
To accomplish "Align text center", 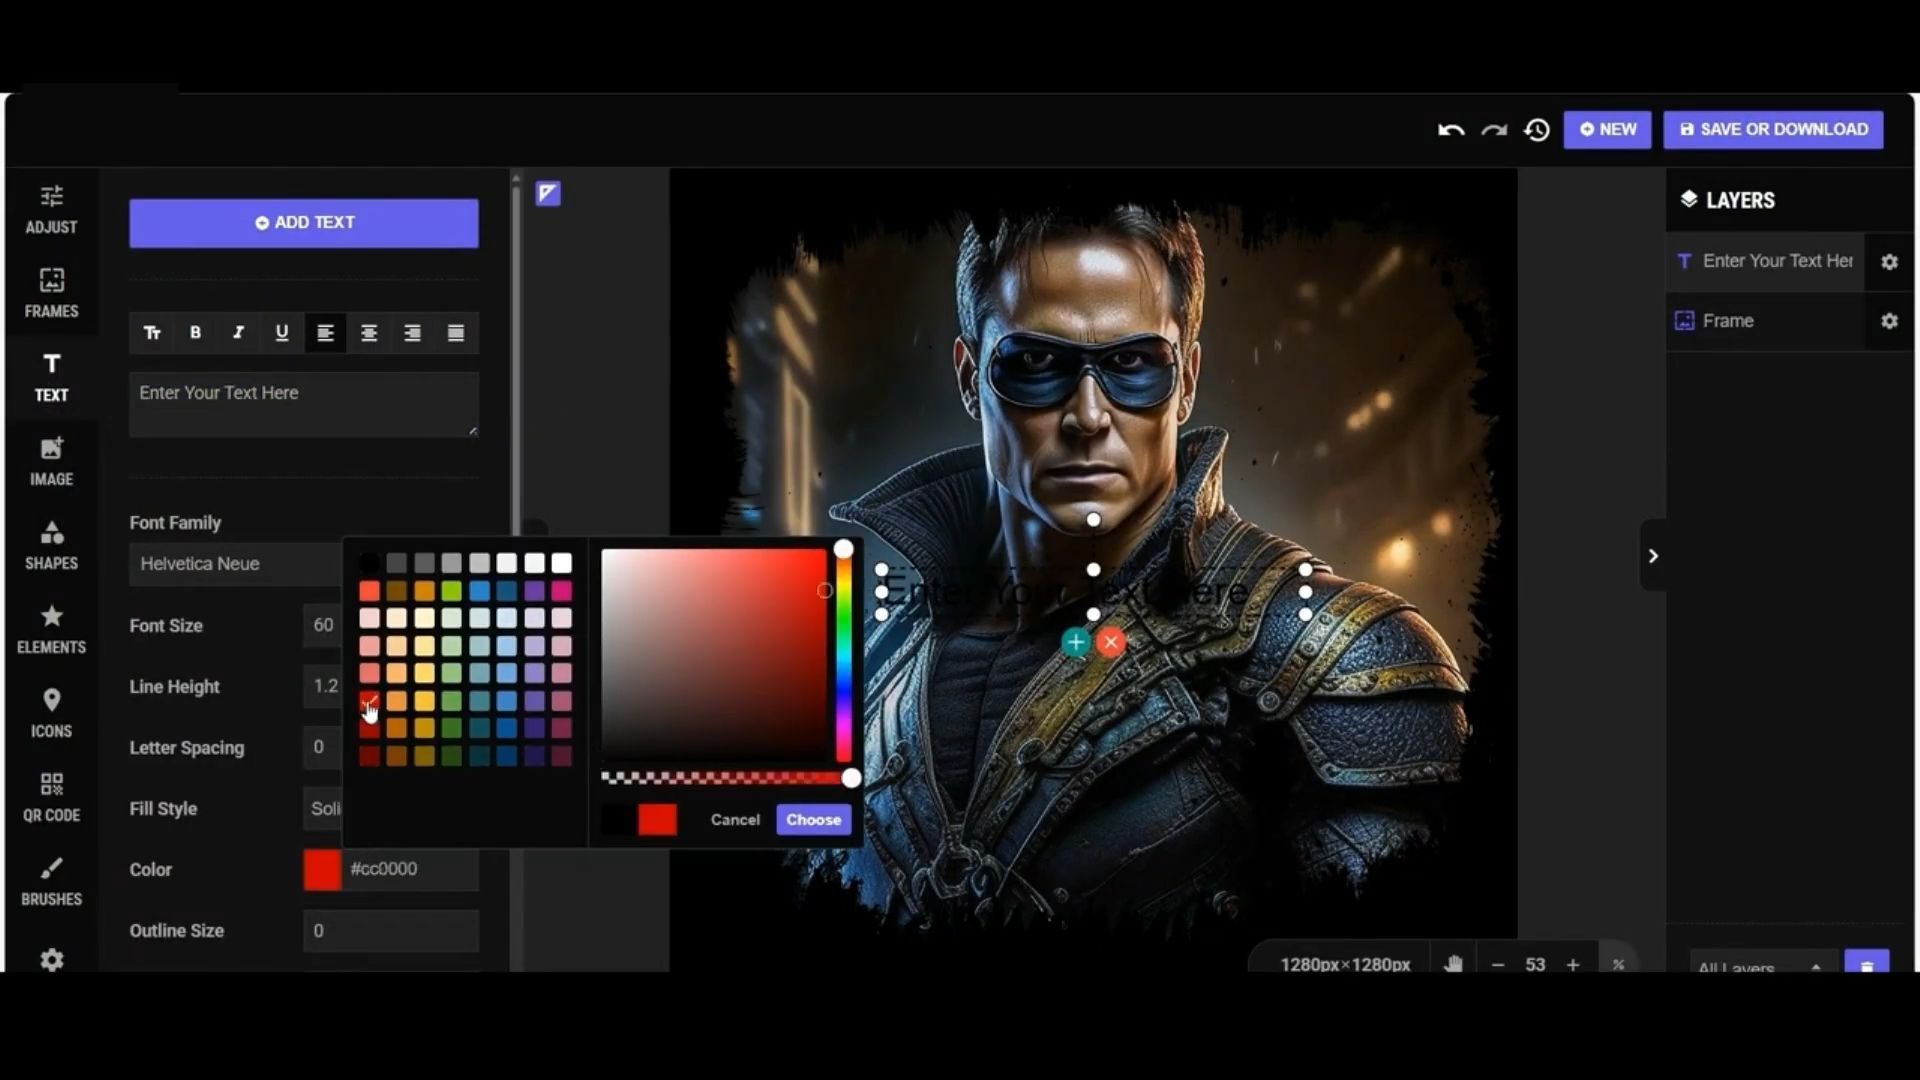I will (369, 333).
